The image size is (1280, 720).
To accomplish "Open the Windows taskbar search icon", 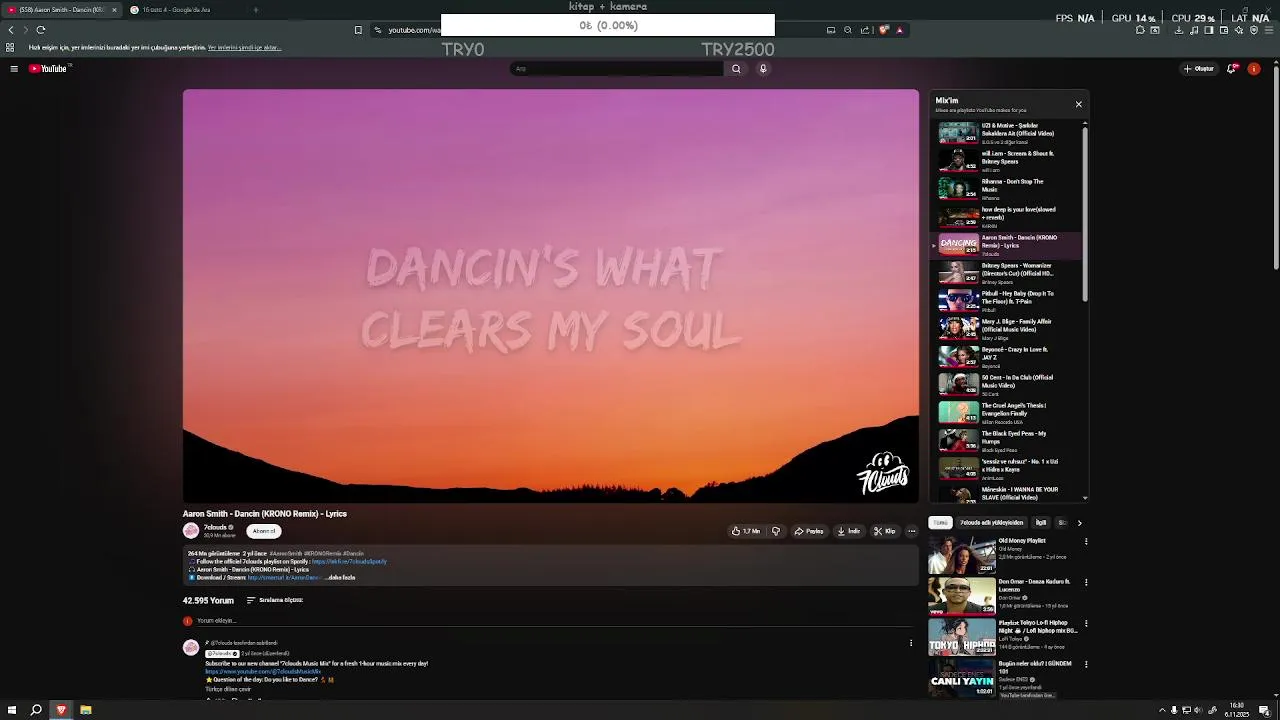I will 36,710.
